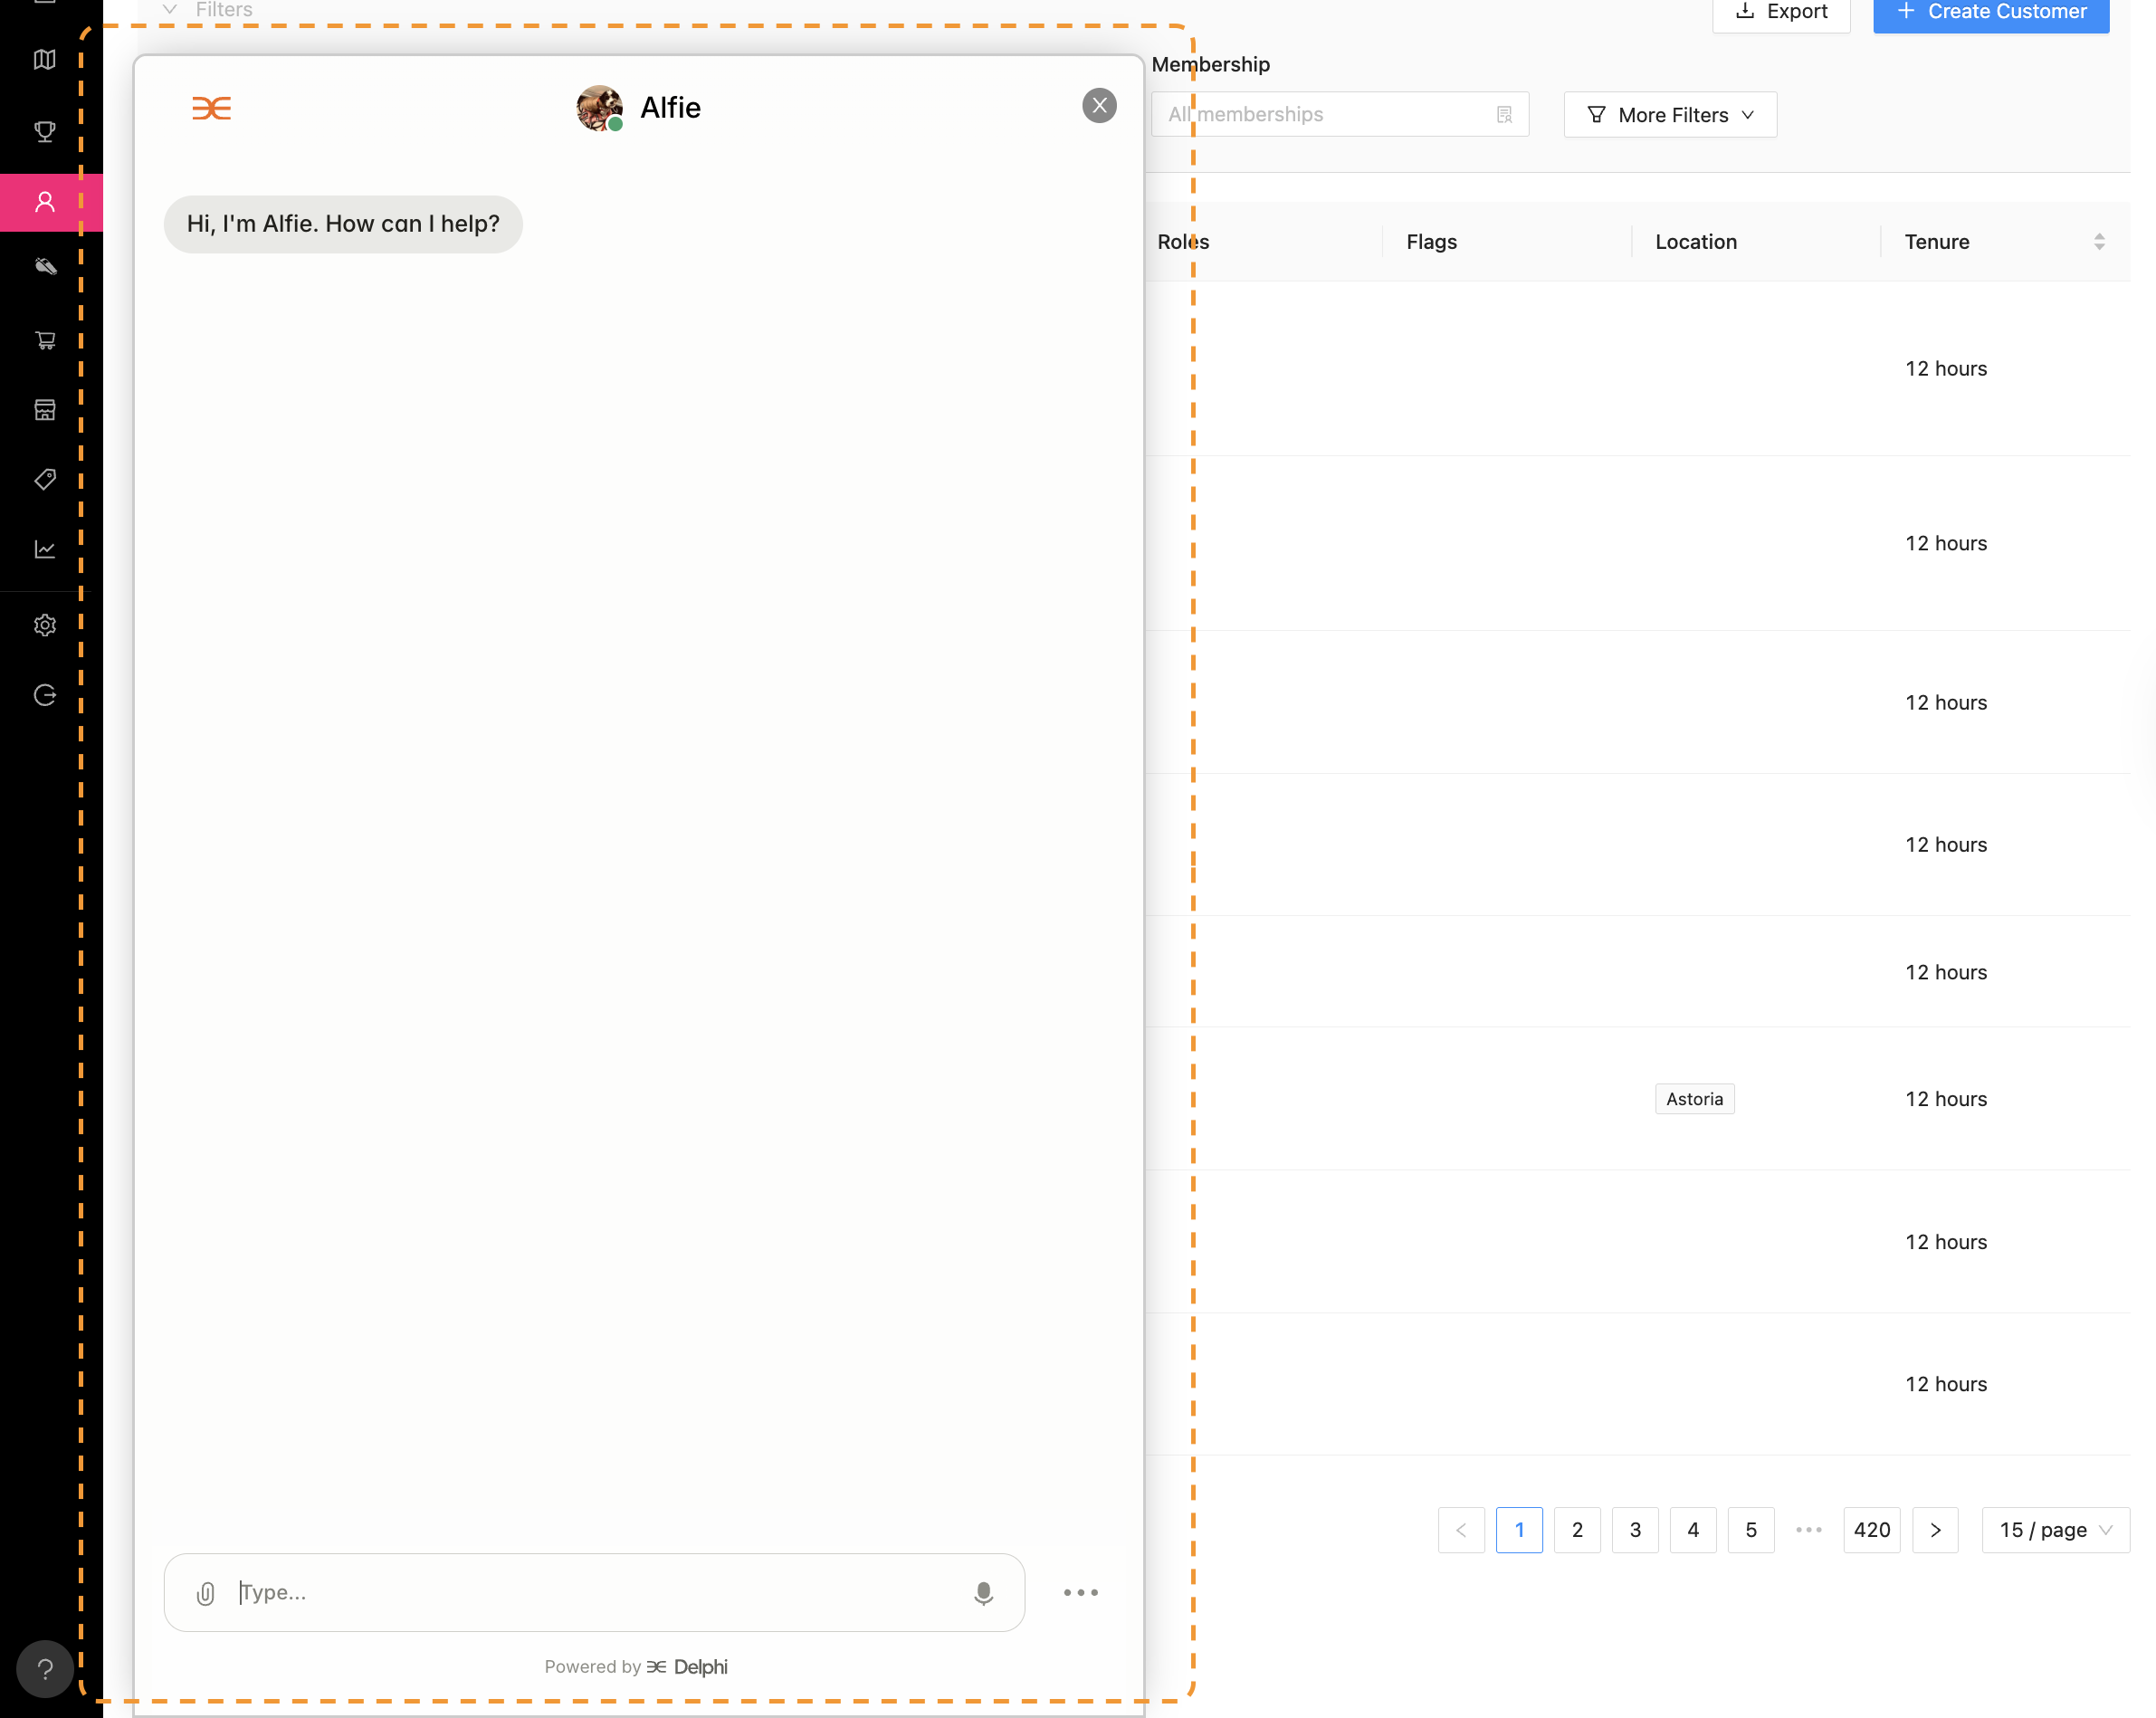
Task: Open the map icon in sidebar
Action: click(x=45, y=60)
